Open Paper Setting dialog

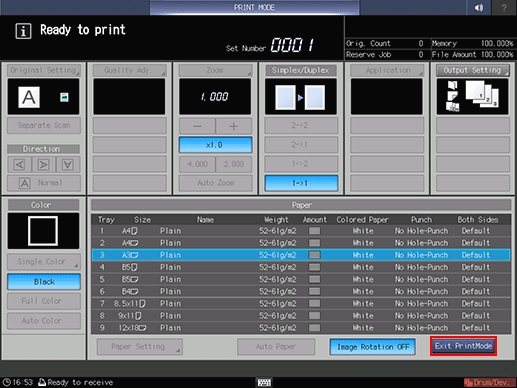click(140, 347)
